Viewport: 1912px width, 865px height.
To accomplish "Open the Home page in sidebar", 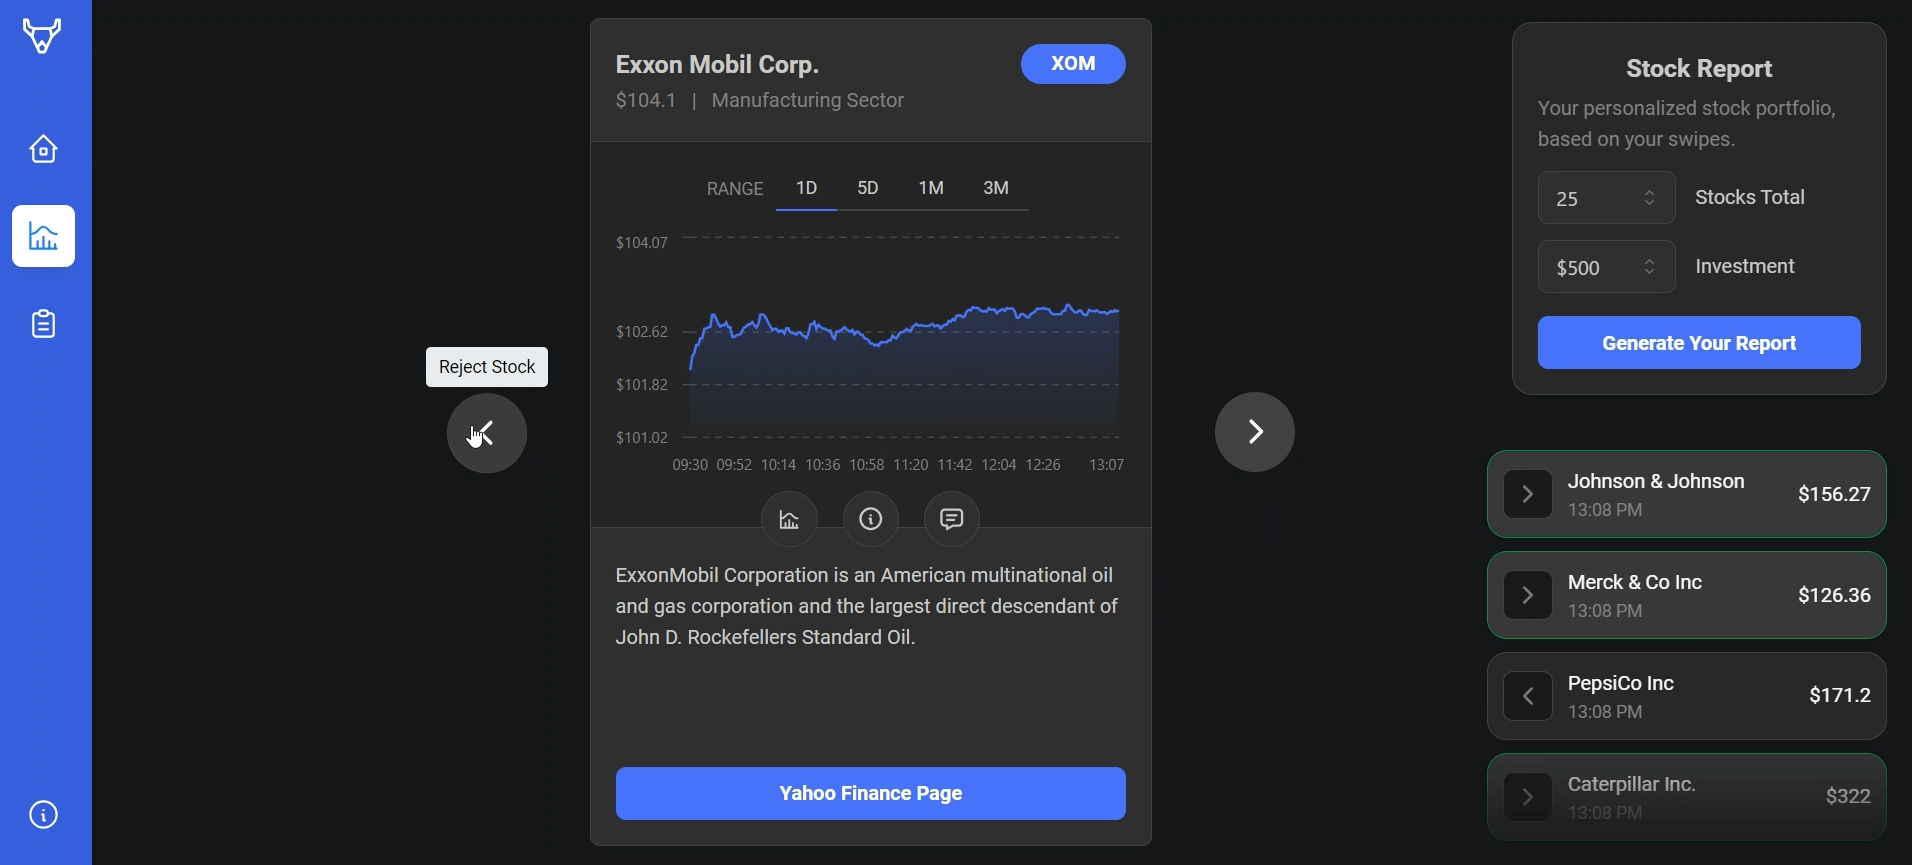I will (x=43, y=149).
